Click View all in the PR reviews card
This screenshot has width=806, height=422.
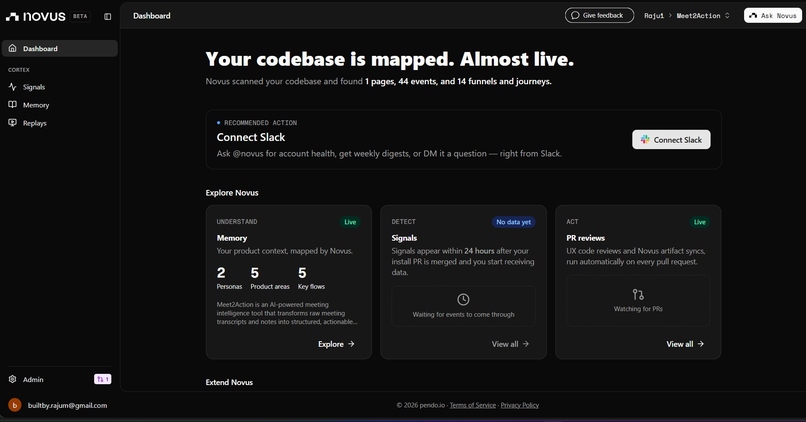pyautogui.click(x=685, y=344)
